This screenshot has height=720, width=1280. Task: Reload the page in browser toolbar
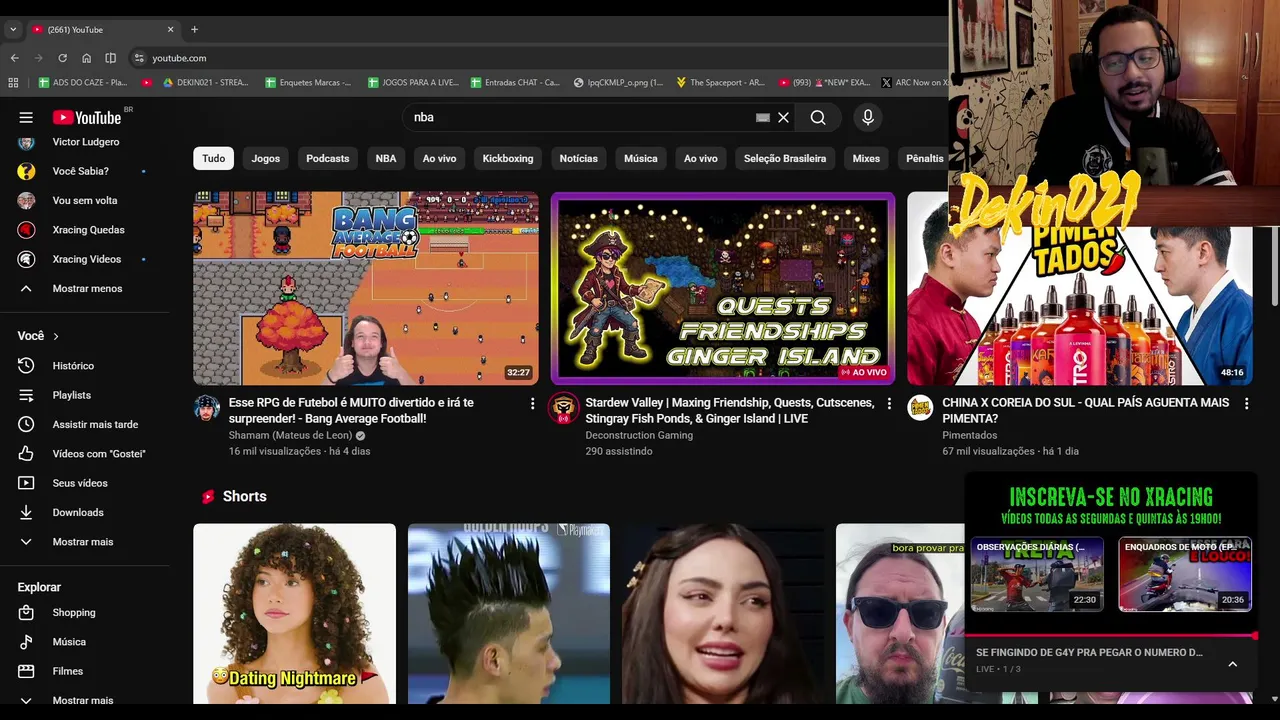[62, 58]
